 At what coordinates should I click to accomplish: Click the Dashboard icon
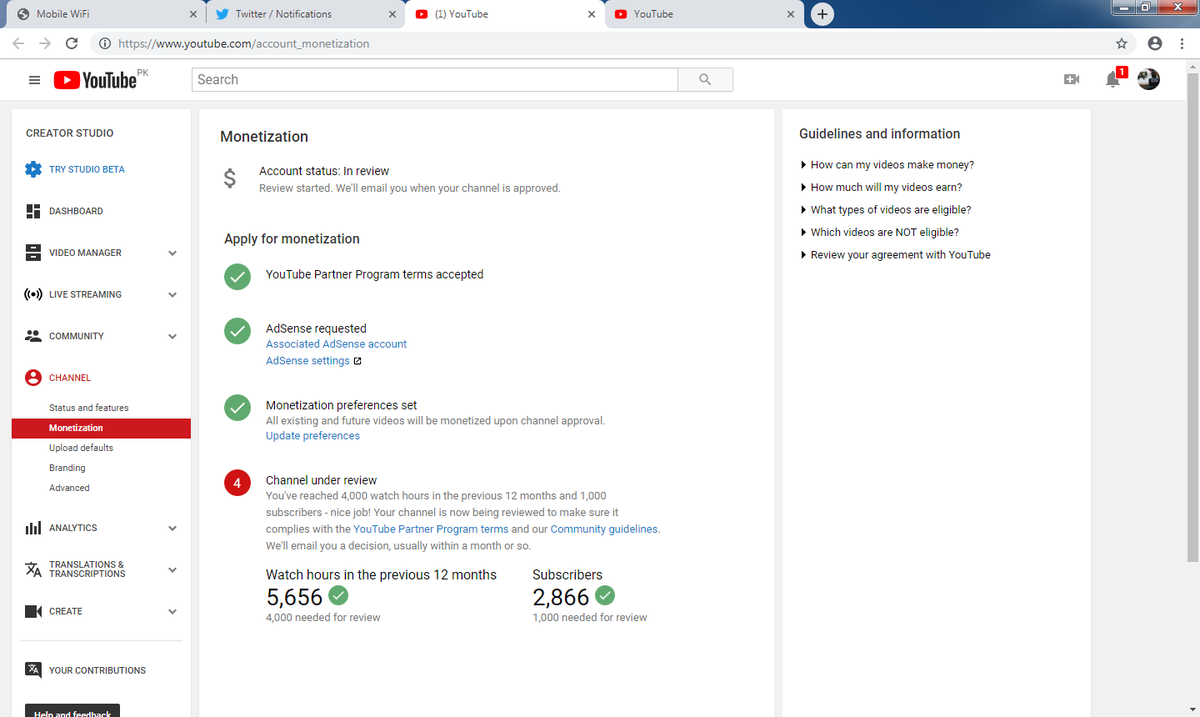click(32, 211)
